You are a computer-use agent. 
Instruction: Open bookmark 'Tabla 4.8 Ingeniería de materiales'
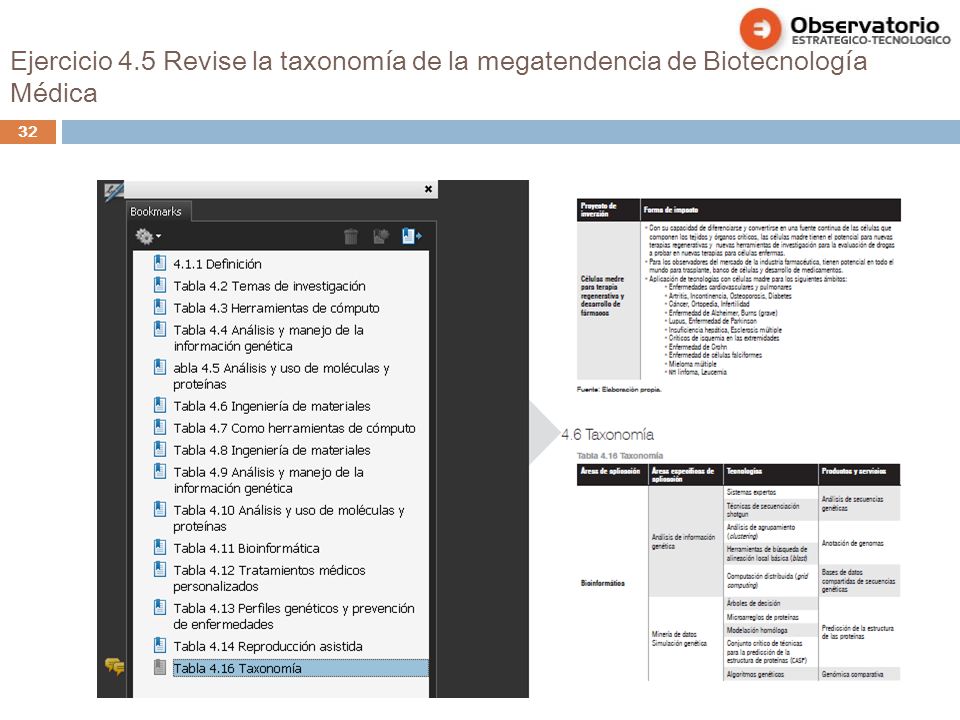click(x=272, y=450)
